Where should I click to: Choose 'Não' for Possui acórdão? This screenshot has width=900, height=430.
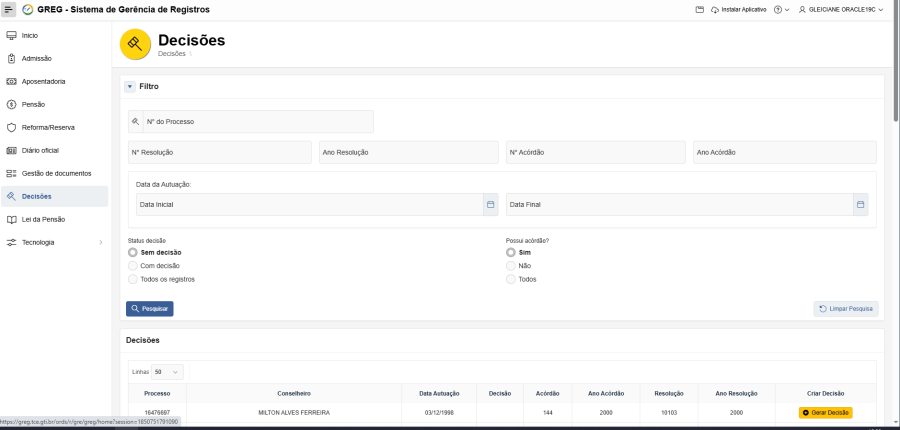511,266
